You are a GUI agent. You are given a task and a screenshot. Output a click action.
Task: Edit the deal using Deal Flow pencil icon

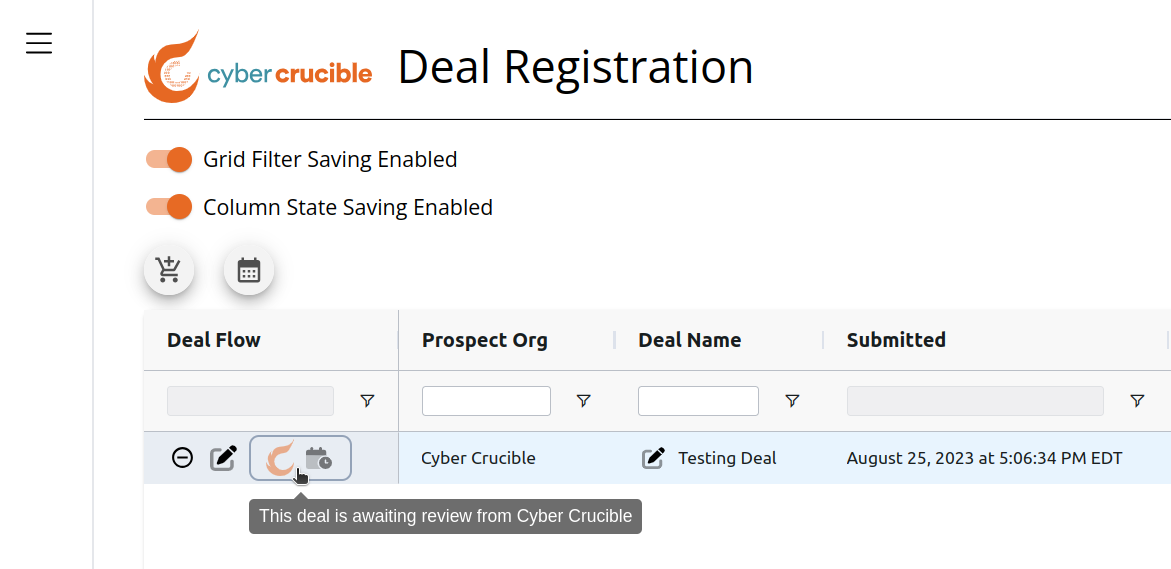(223, 457)
